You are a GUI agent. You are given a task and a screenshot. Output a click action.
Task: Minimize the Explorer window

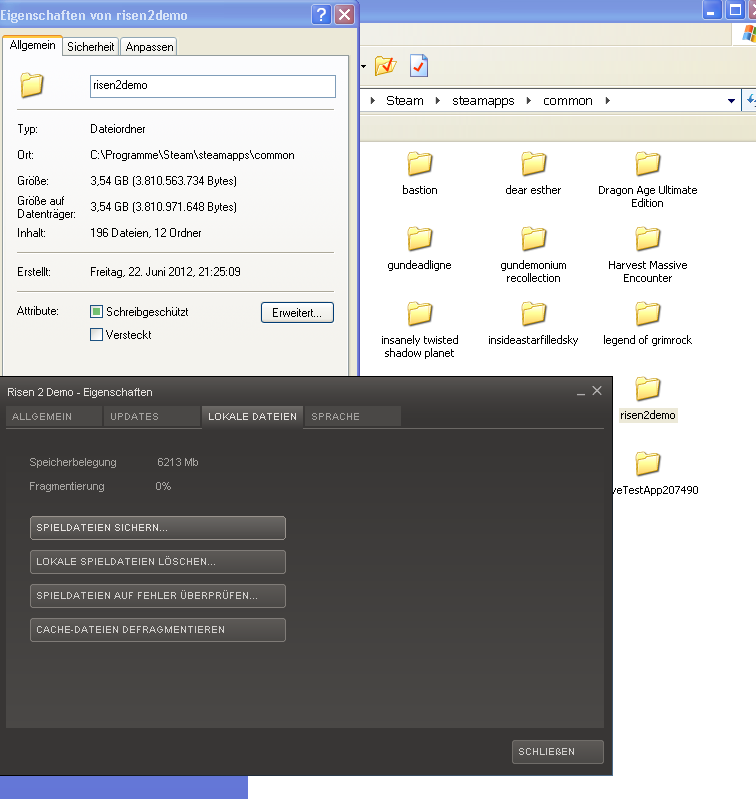point(711,9)
